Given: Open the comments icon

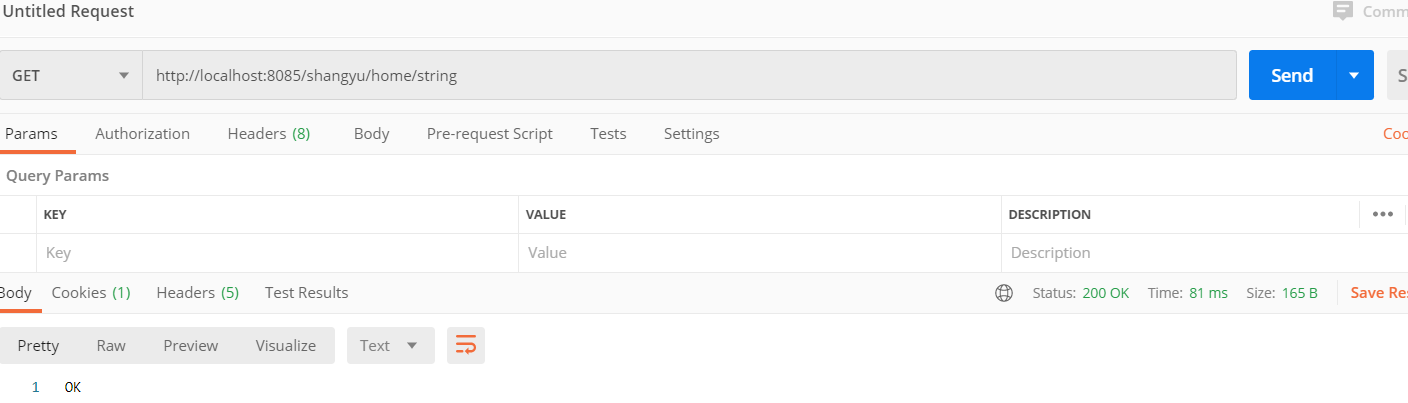Looking at the screenshot, I should click(1342, 12).
